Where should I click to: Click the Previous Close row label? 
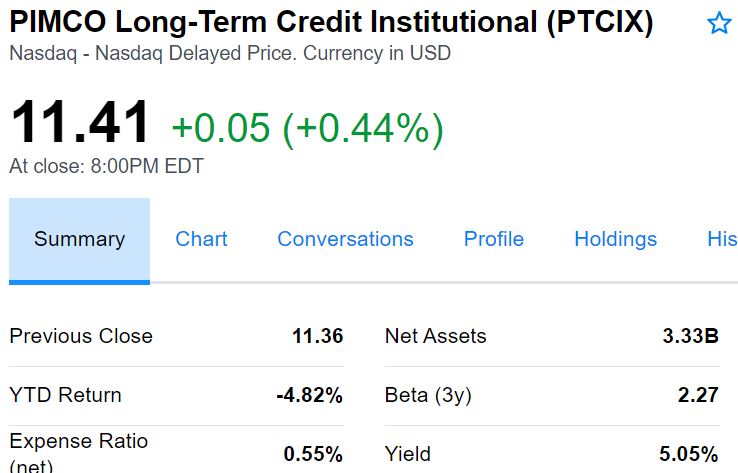81,336
